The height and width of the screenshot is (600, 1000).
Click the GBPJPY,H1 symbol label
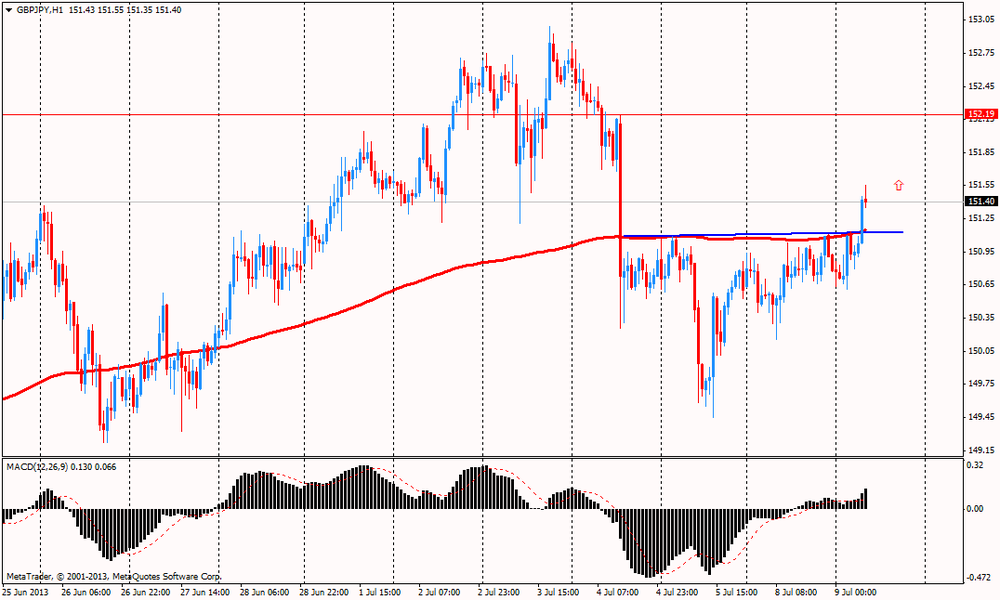40,10
